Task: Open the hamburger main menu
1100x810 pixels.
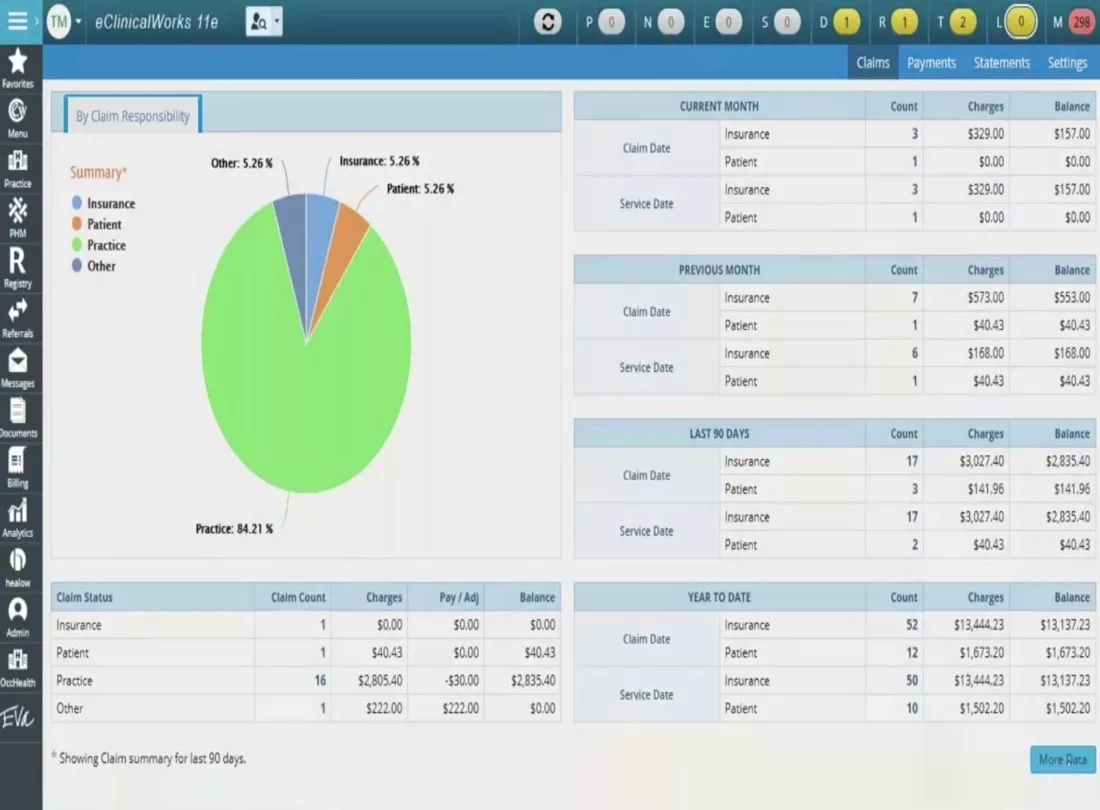Action: click(x=17, y=21)
